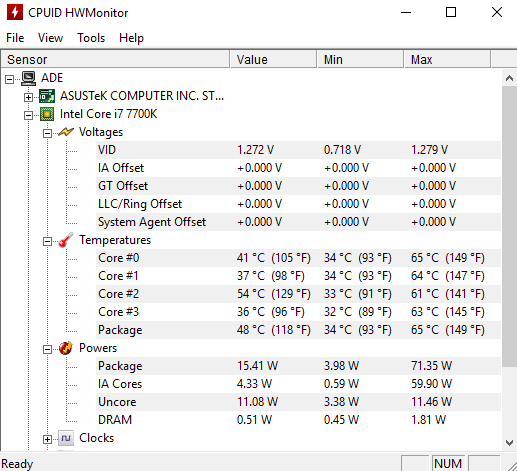Collapse the Voltages section
Image resolution: width=517 pixels, height=471 pixels.
click(47, 133)
